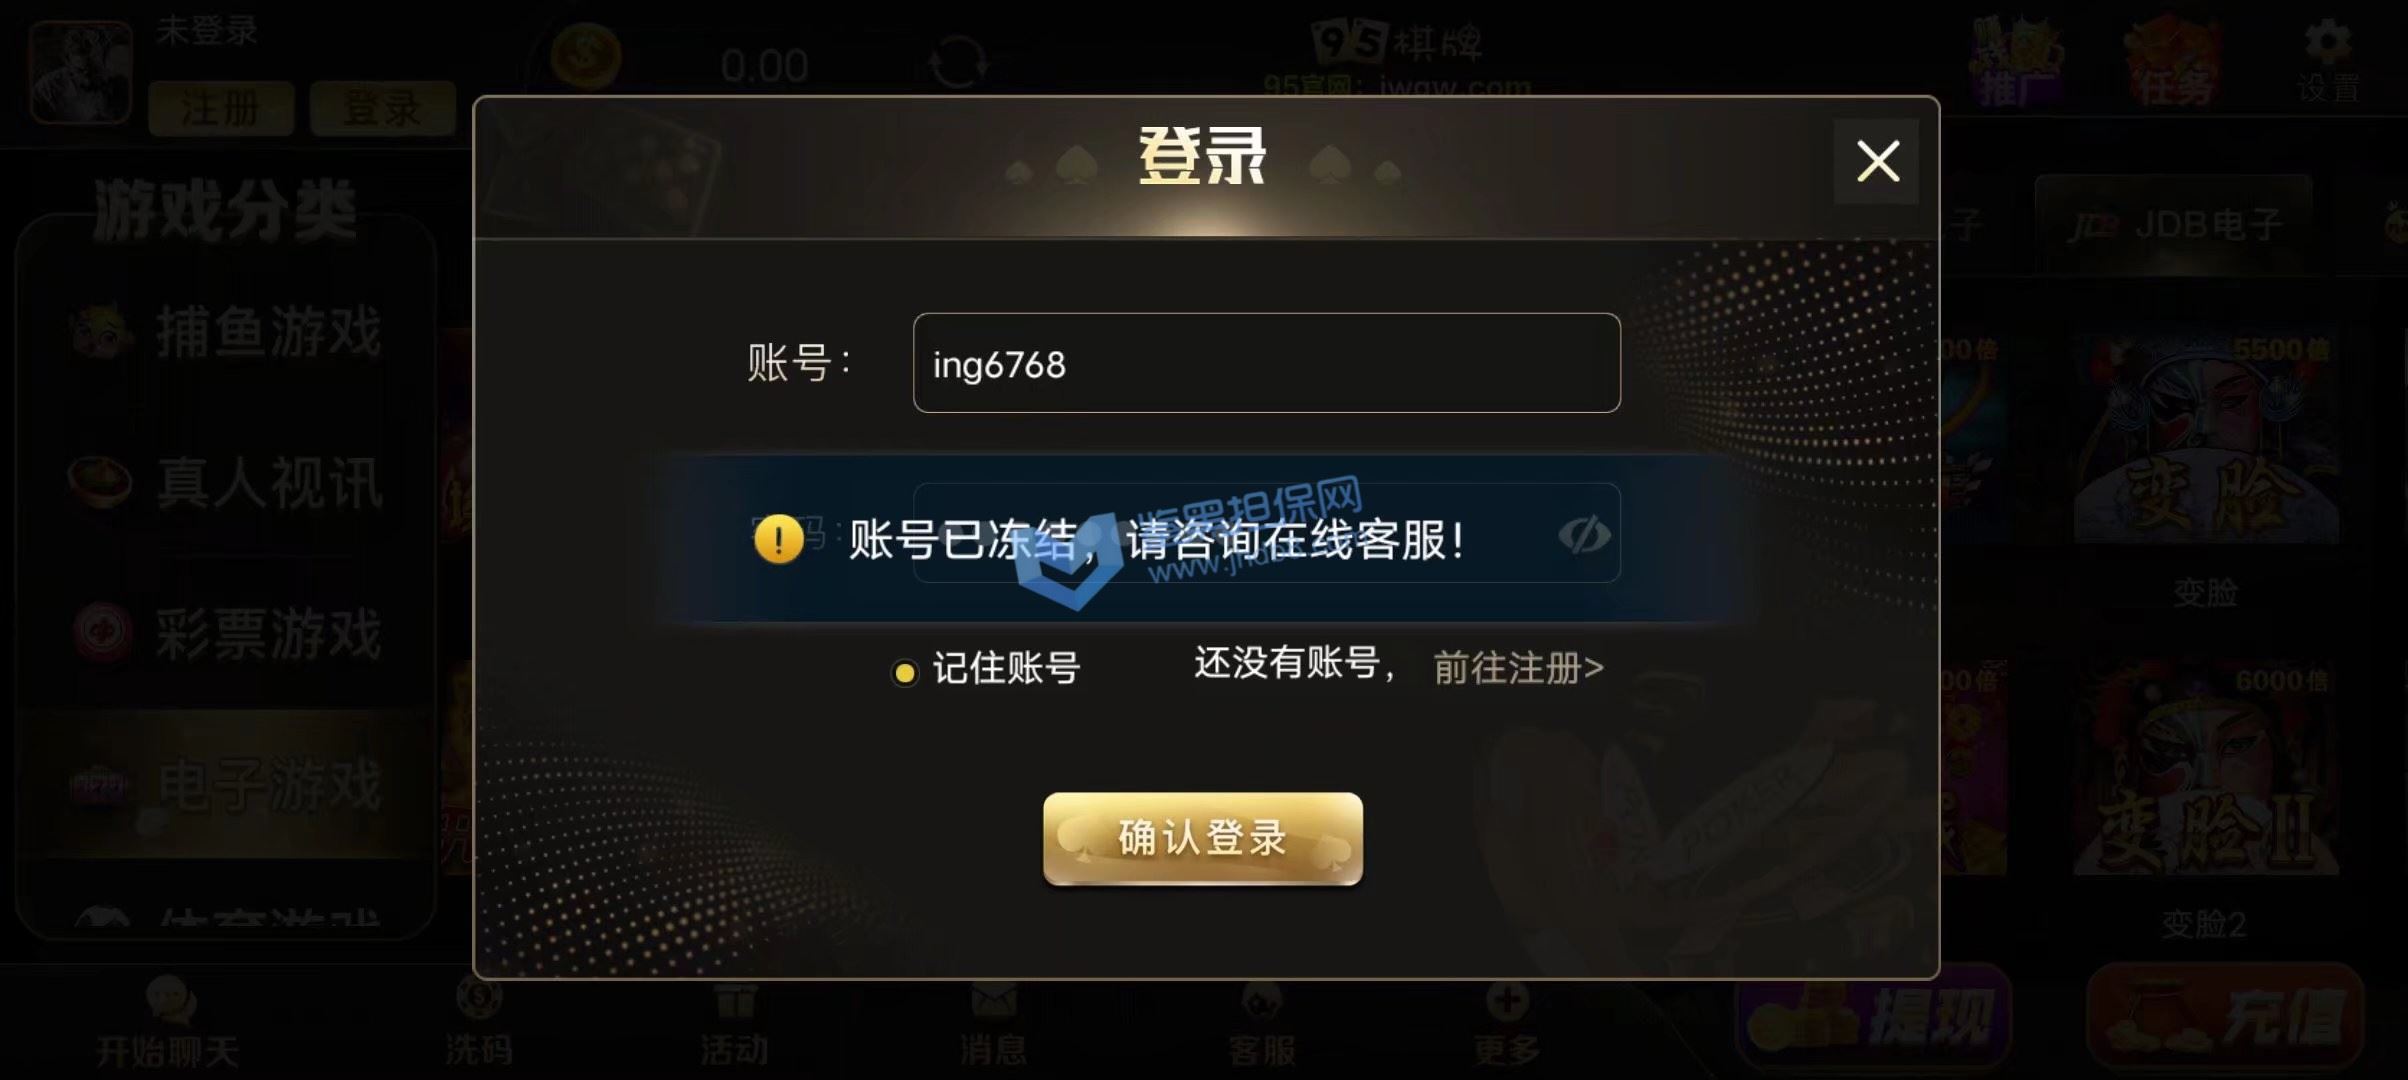Viewport: 2408px width, 1080px height.
Task: Toggle password visibility eye icon
Action: point(1584,535)
